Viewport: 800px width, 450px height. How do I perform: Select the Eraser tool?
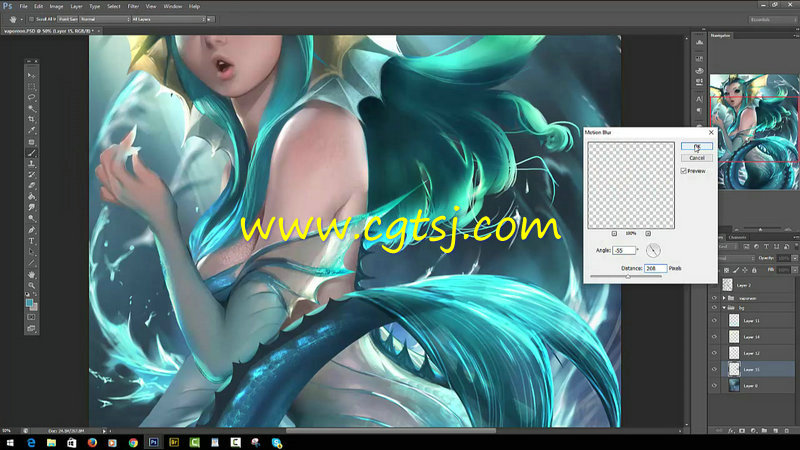pos(31,186)
